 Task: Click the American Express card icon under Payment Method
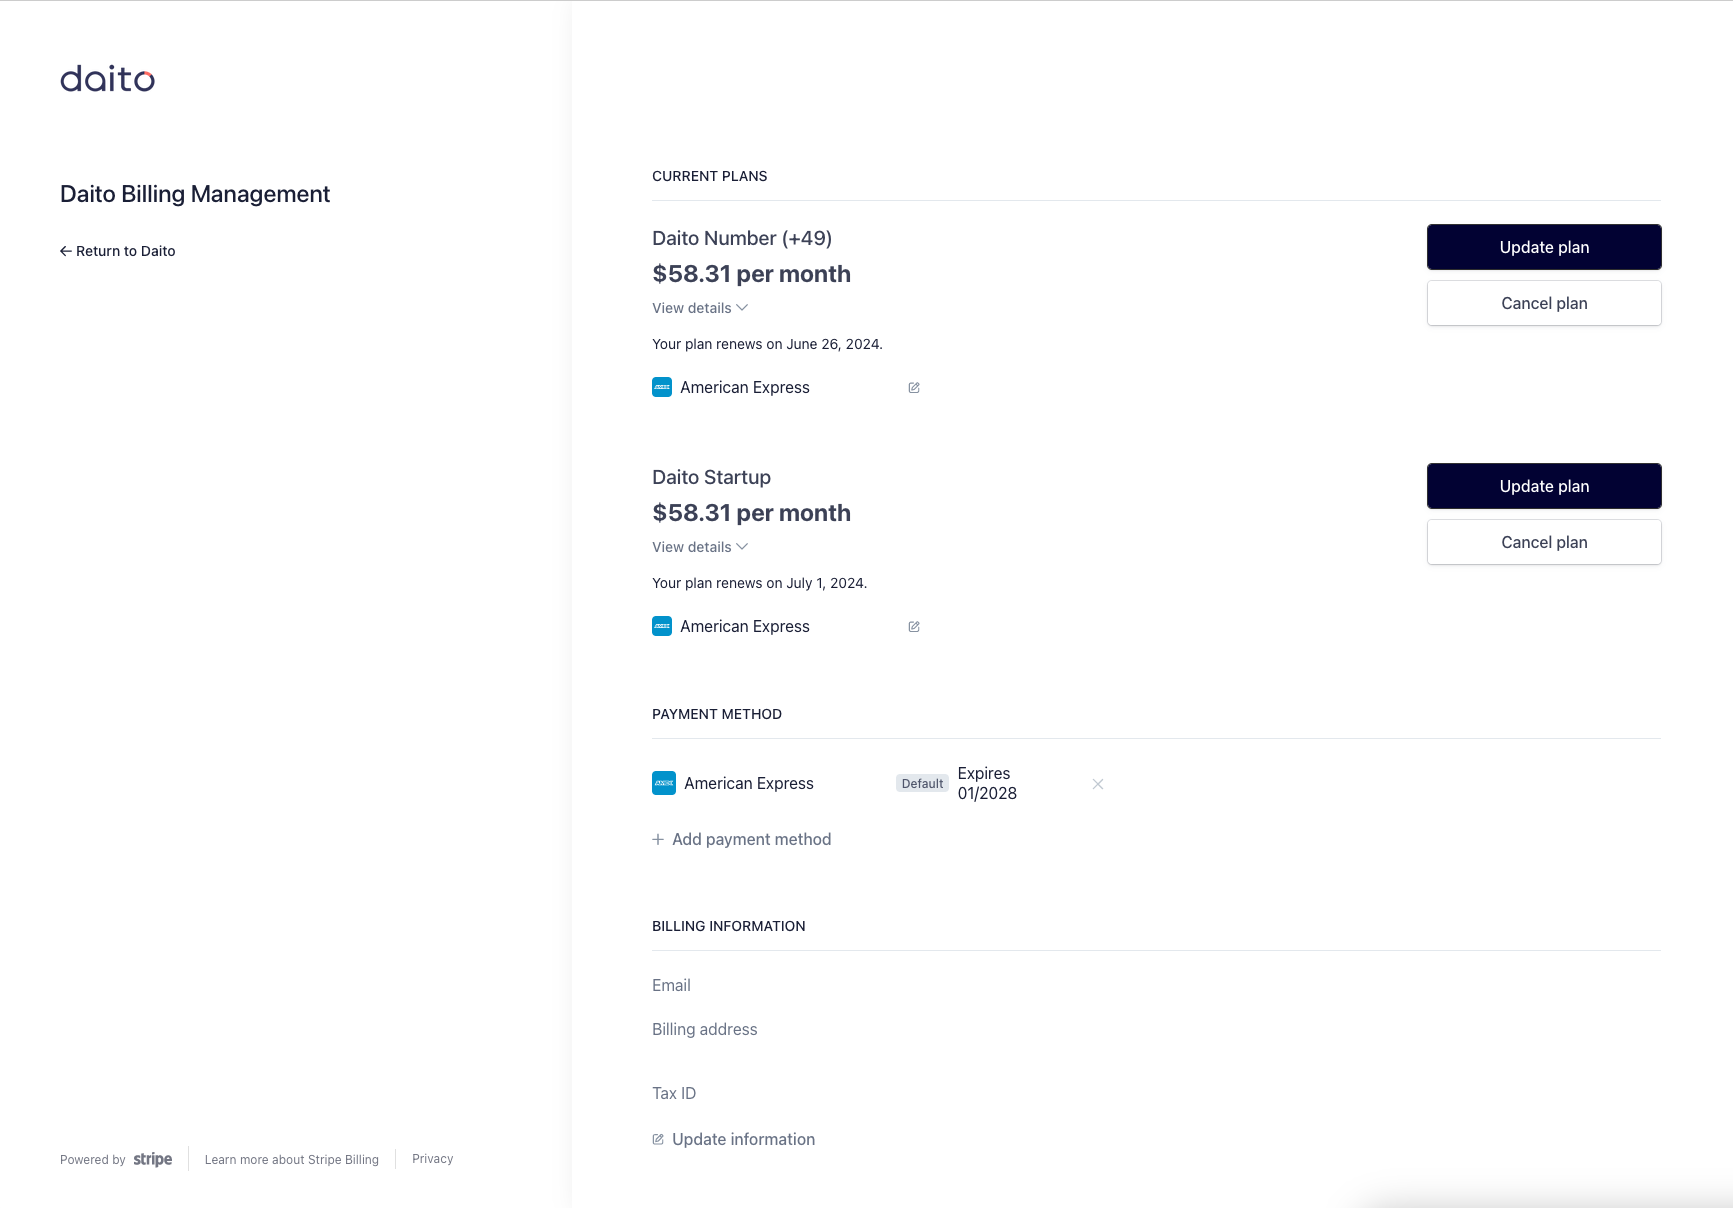coord(664,784)
